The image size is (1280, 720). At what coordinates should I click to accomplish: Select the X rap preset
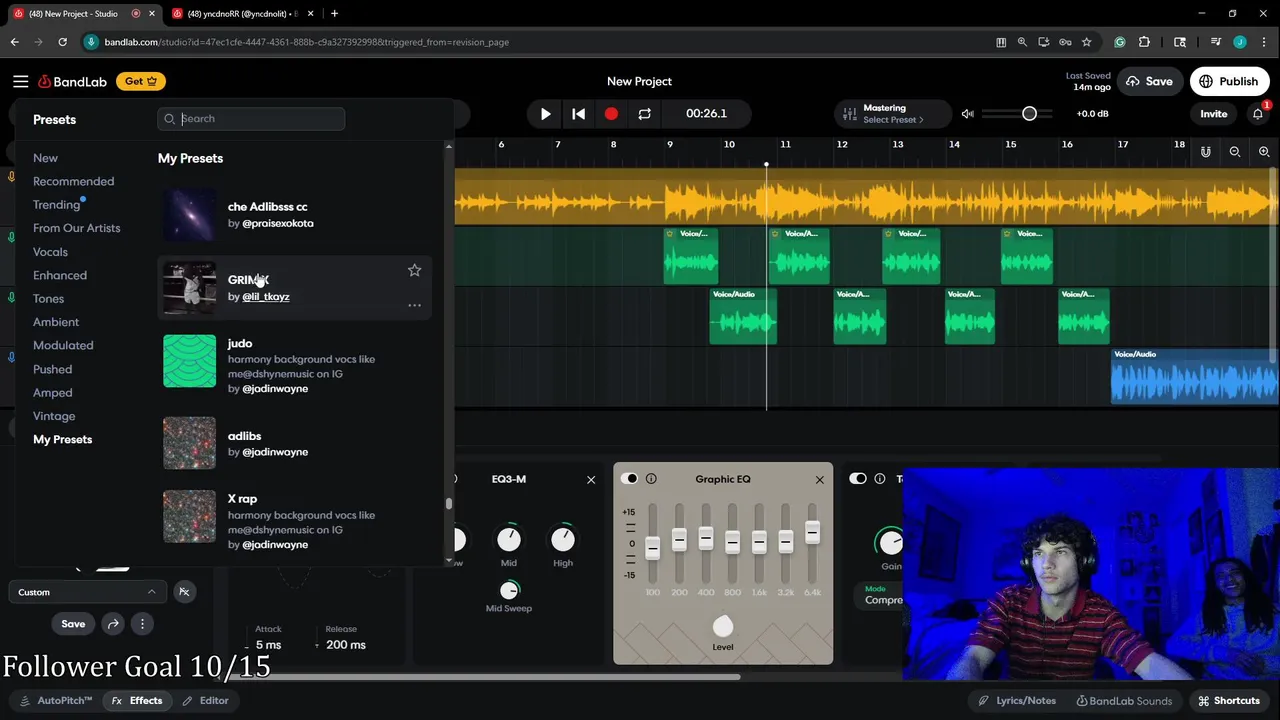tap(295, 520)
